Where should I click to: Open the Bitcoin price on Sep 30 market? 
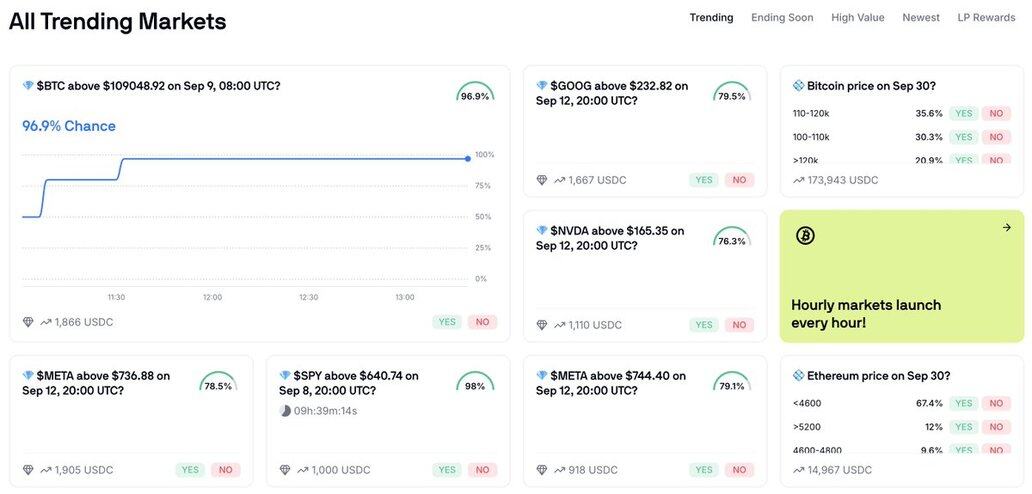871,86
